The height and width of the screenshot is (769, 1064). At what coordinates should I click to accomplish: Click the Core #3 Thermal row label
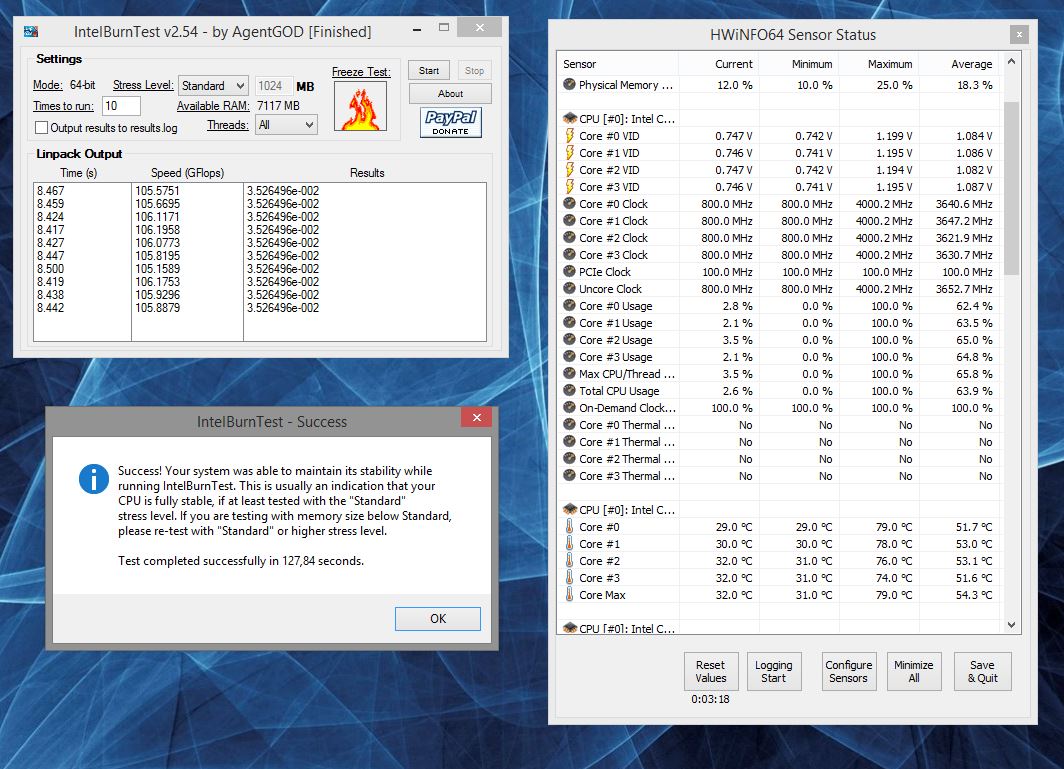[626, 476]
